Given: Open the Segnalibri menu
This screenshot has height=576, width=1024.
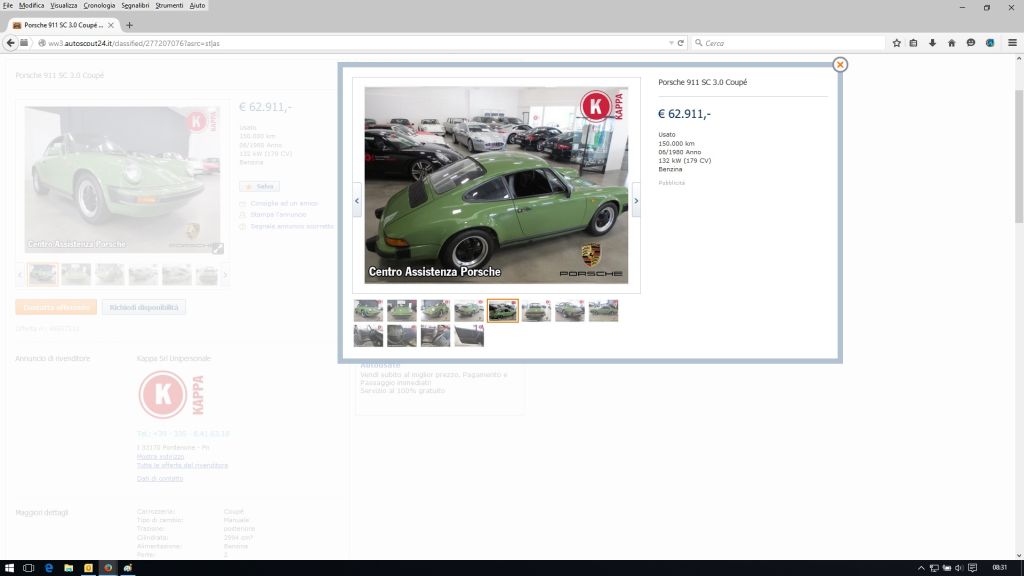Looking at the screenshot, I should click(x=135, y=5).
